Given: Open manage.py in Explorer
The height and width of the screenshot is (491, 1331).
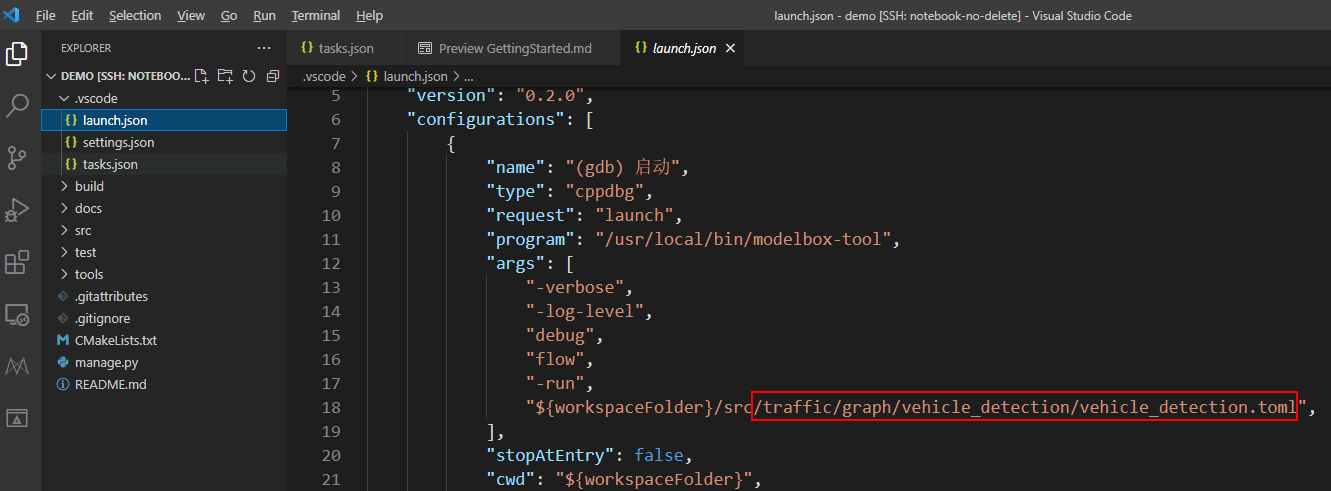Looking at the screenshot, I should click(164, 362).
